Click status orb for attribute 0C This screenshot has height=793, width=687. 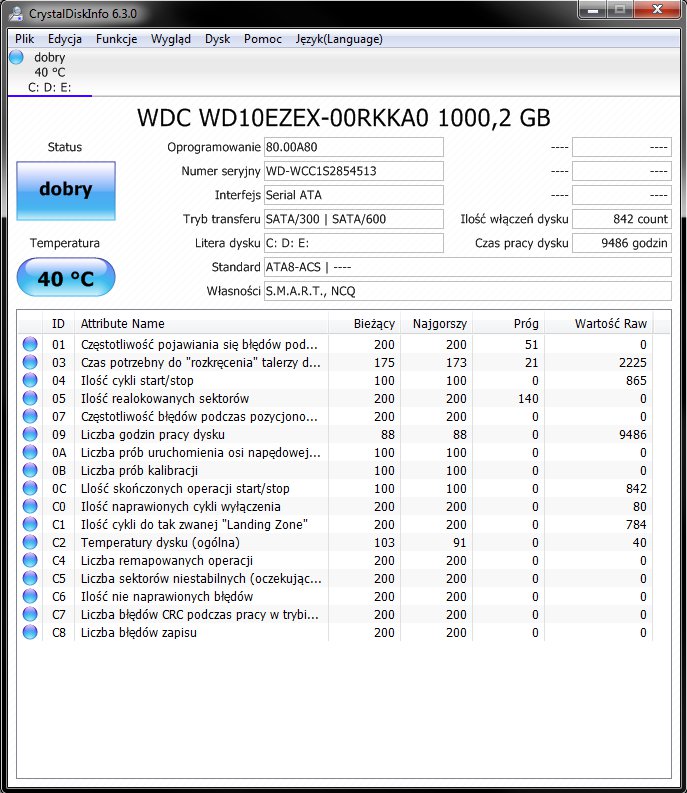[30, 488]
